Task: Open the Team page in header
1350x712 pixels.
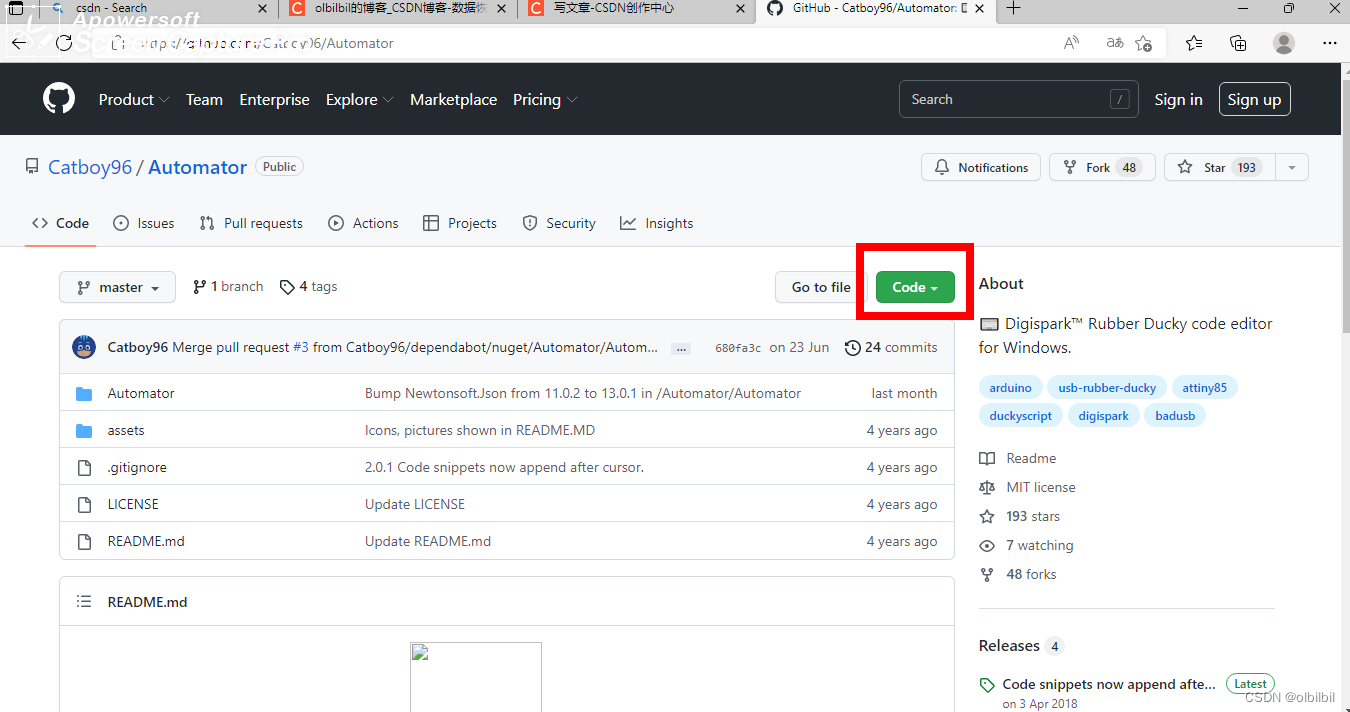Action: coord(204,99)
